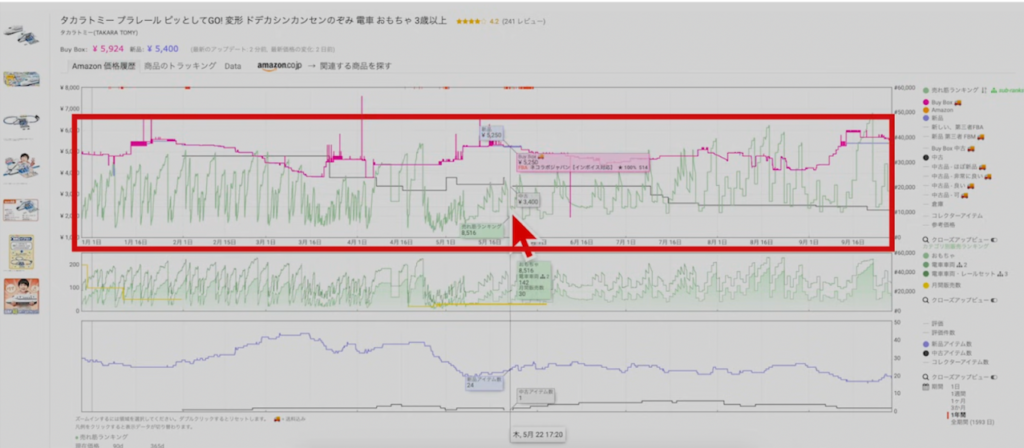Switch to the Data tab
1024x448 pixels.
[232, 66]
